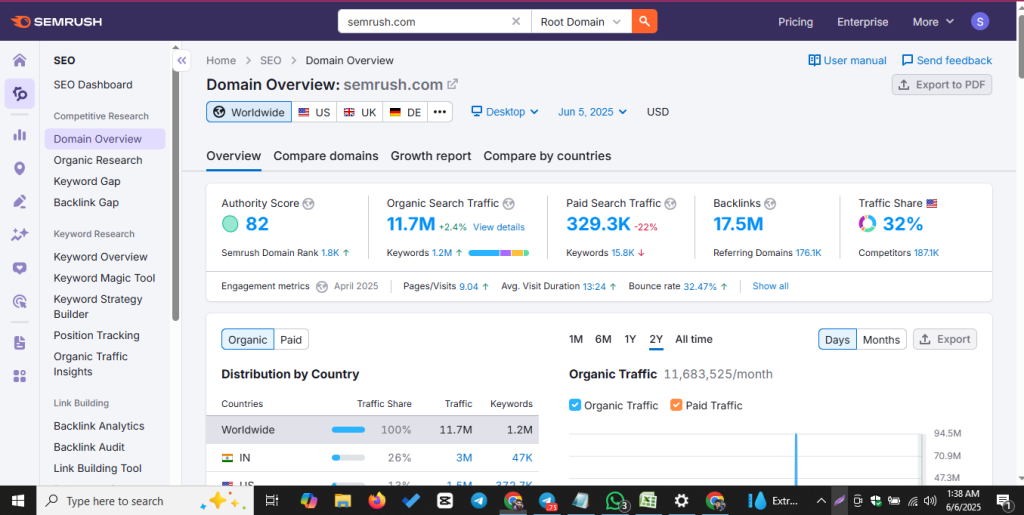The height and width of the screenshot is (515, 1024).
Task: Open more countries with the ellipsis button
Action: coord(440,112)
